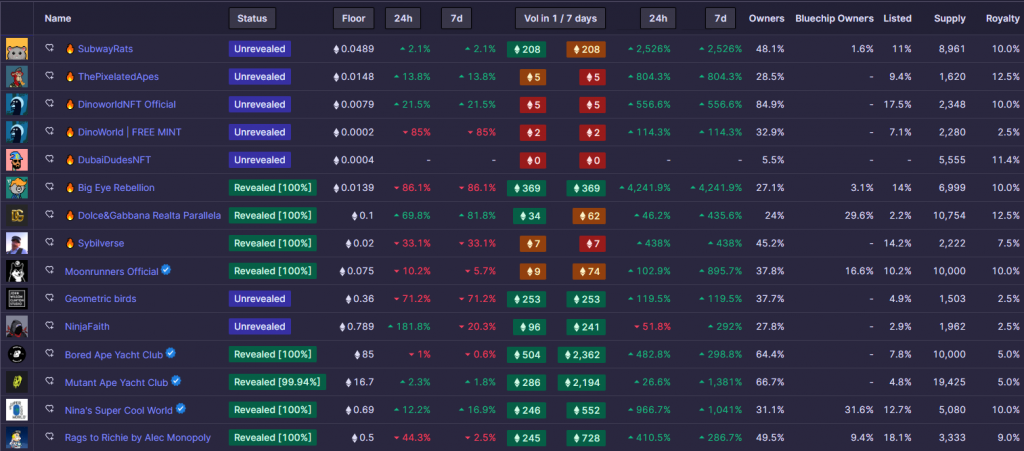This screenshot has width=1024, height=451.
Task: Click the 29.6% Bluechip Owners value
Action: (x=859, y=215)
